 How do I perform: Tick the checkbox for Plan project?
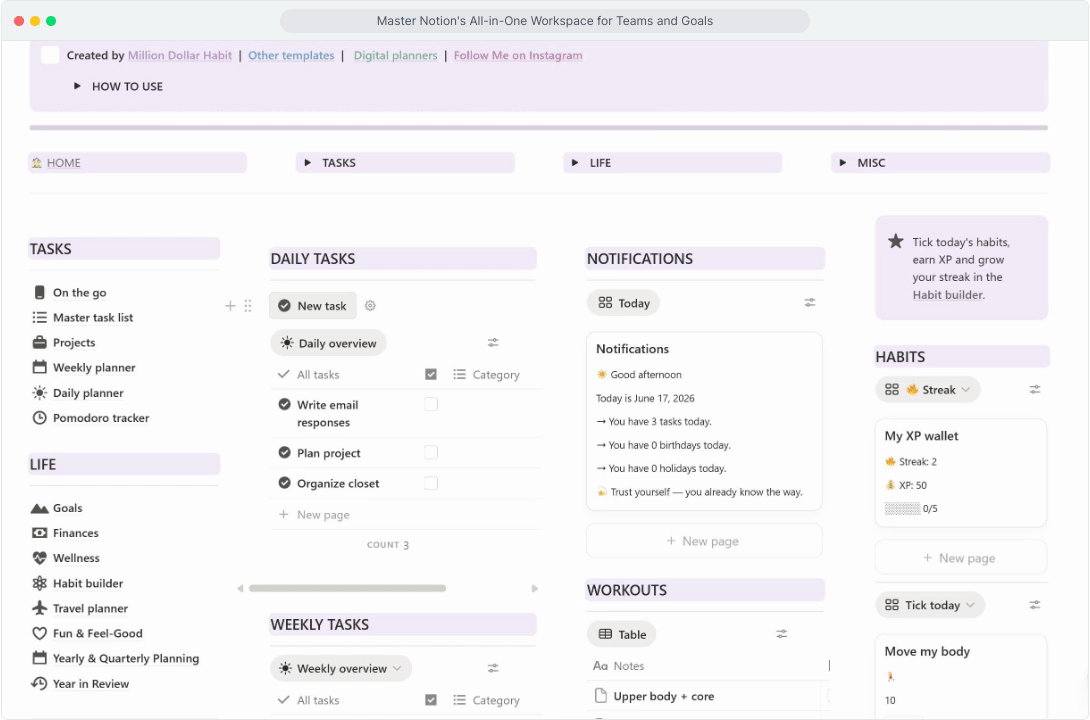pyautogui.click(x=431, y=452)
